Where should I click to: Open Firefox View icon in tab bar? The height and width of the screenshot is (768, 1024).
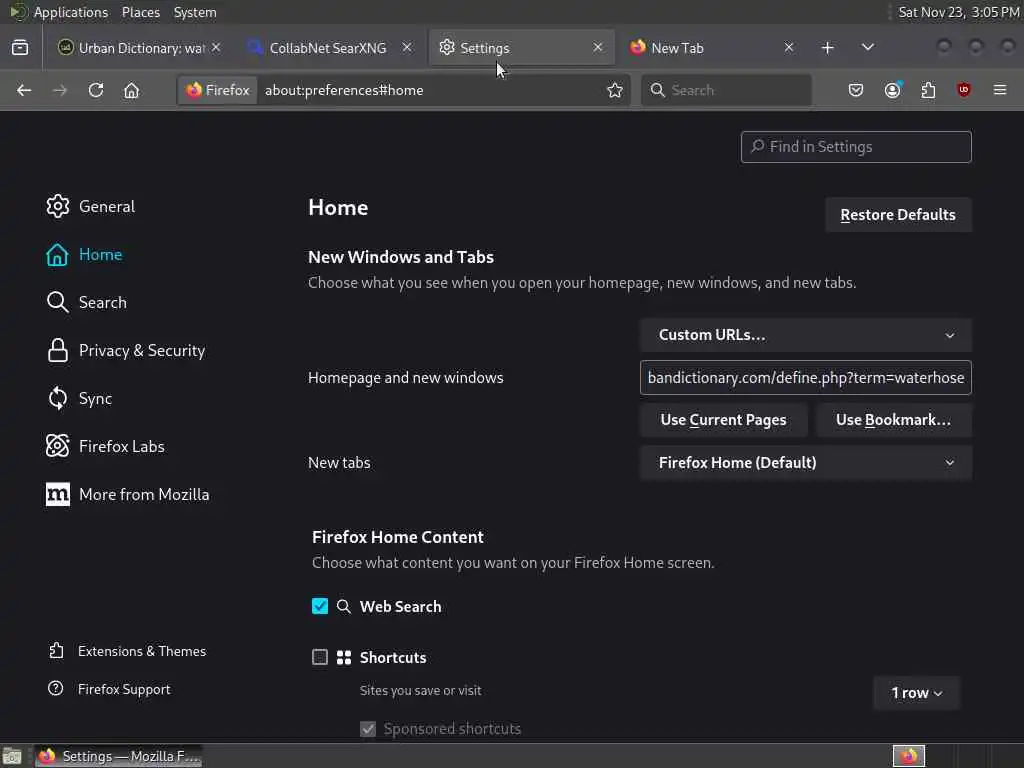(20, 48)
